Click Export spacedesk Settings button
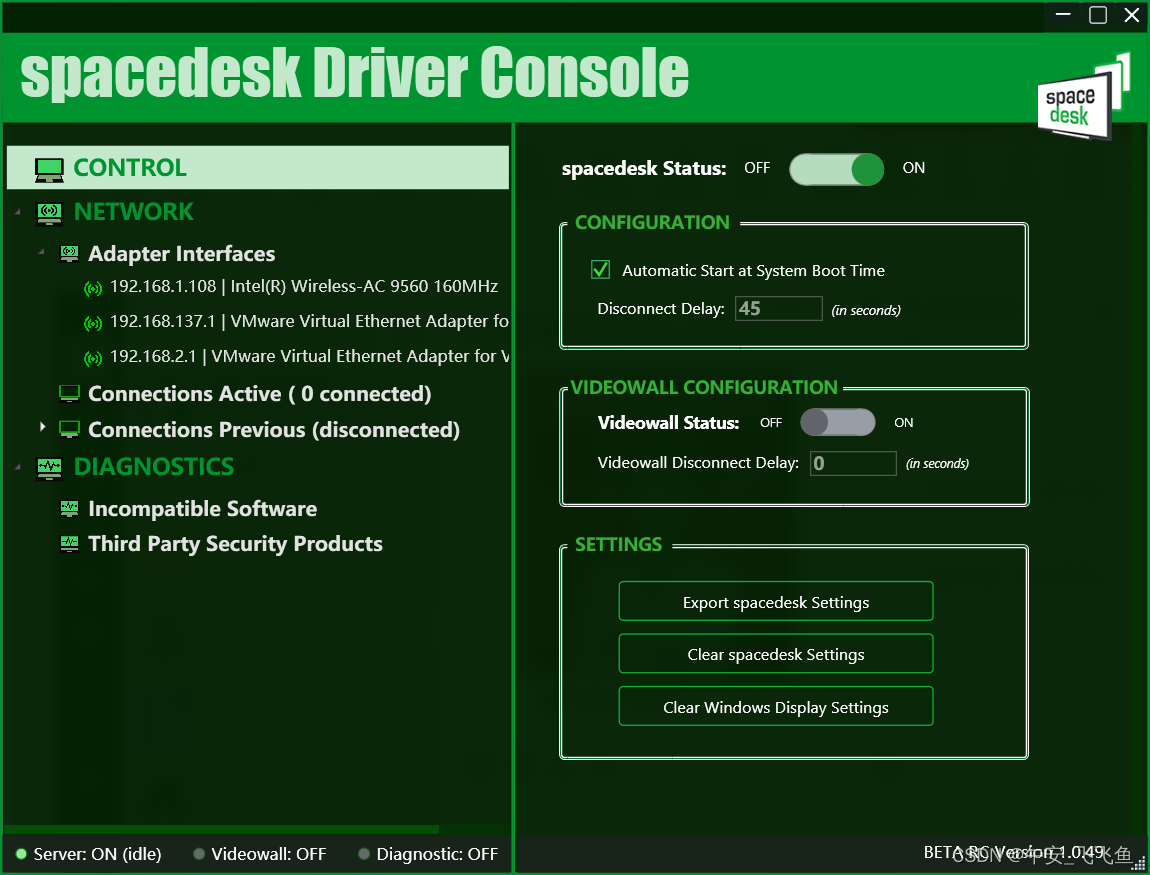 tap(776, 601)
